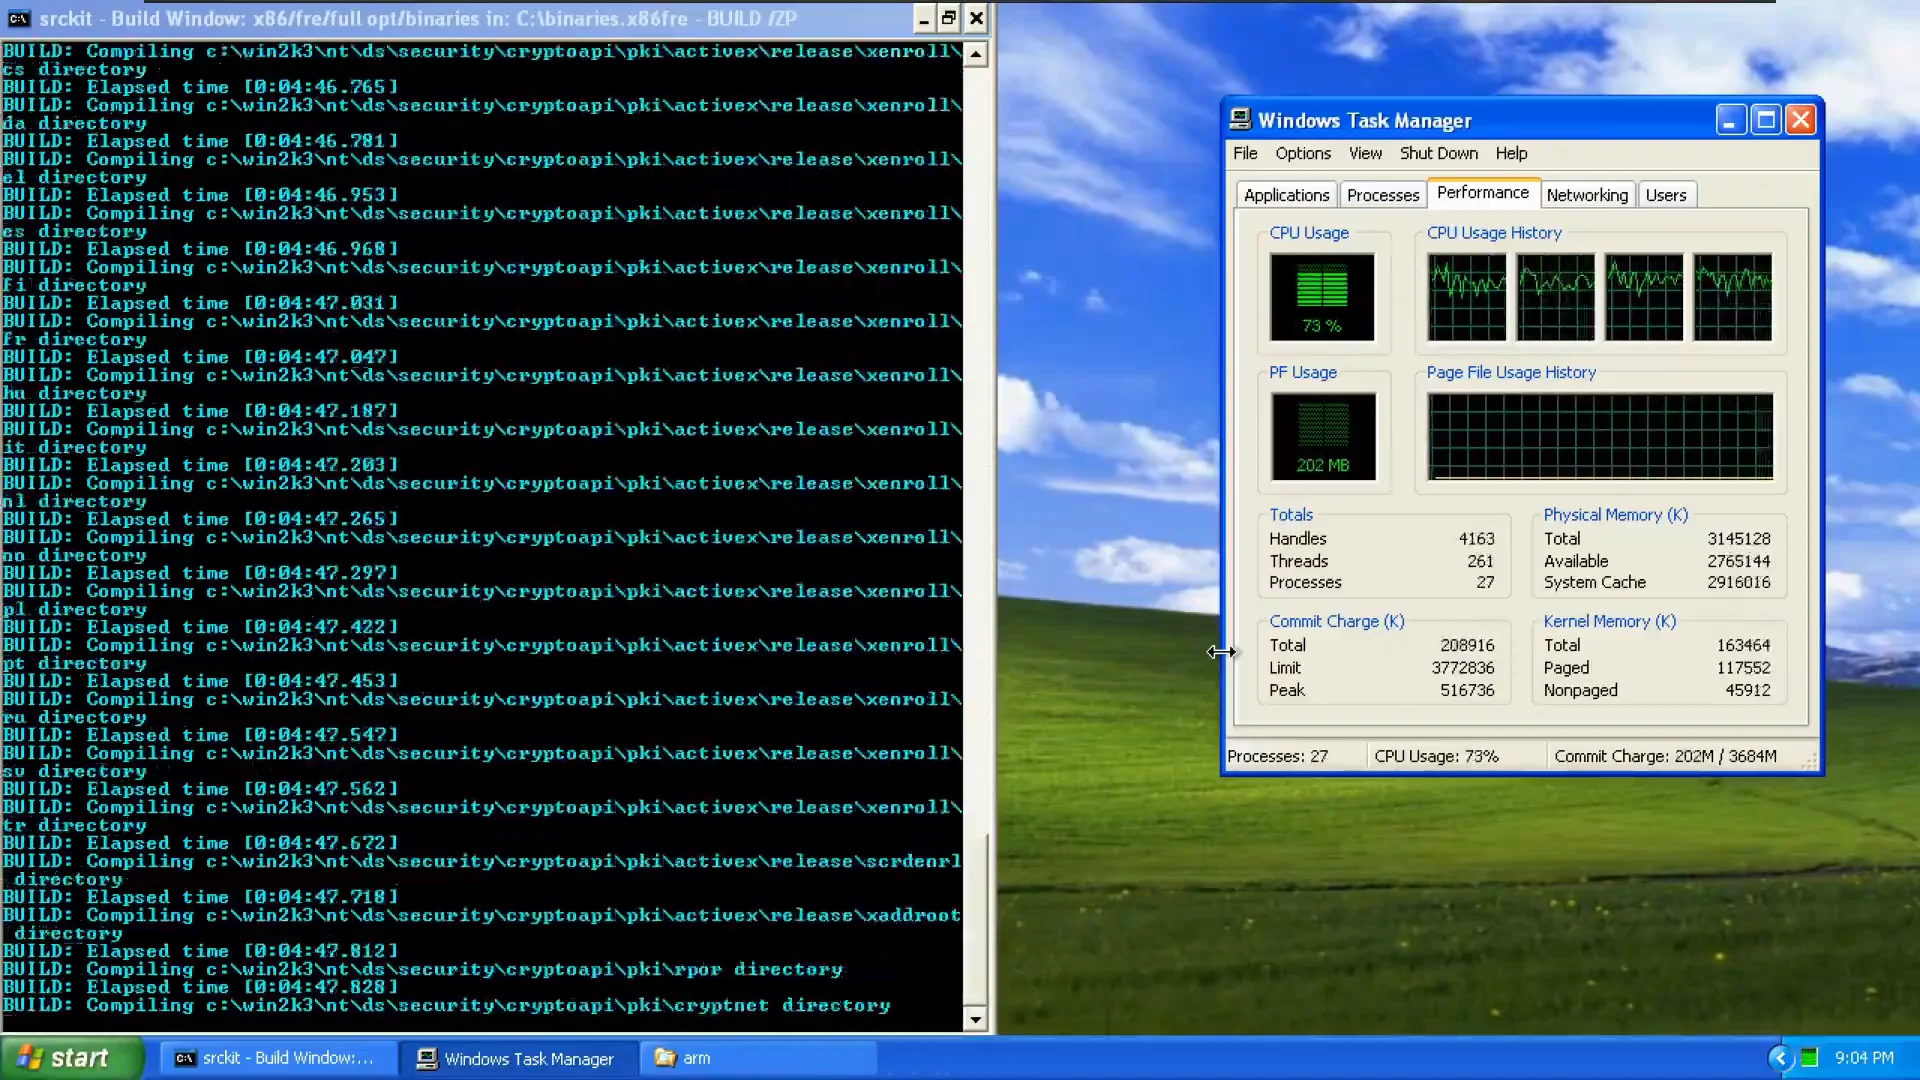
Task: Click Task Manager title bar icon
Action: click(1240, 120)
